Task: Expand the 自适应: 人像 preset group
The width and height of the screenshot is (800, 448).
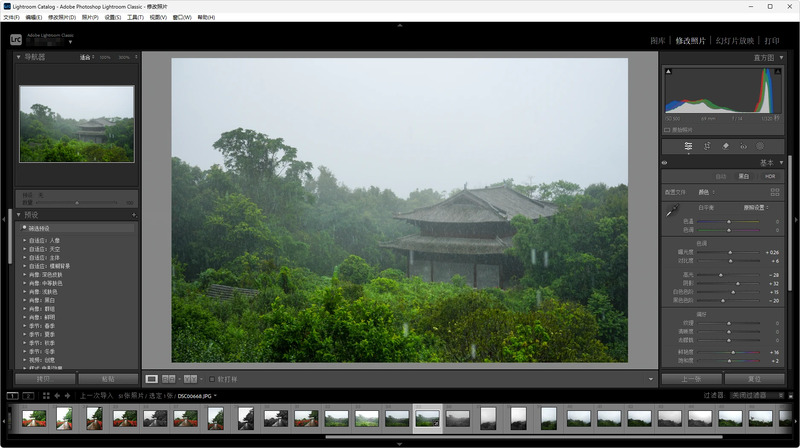Action: point(25,240)
